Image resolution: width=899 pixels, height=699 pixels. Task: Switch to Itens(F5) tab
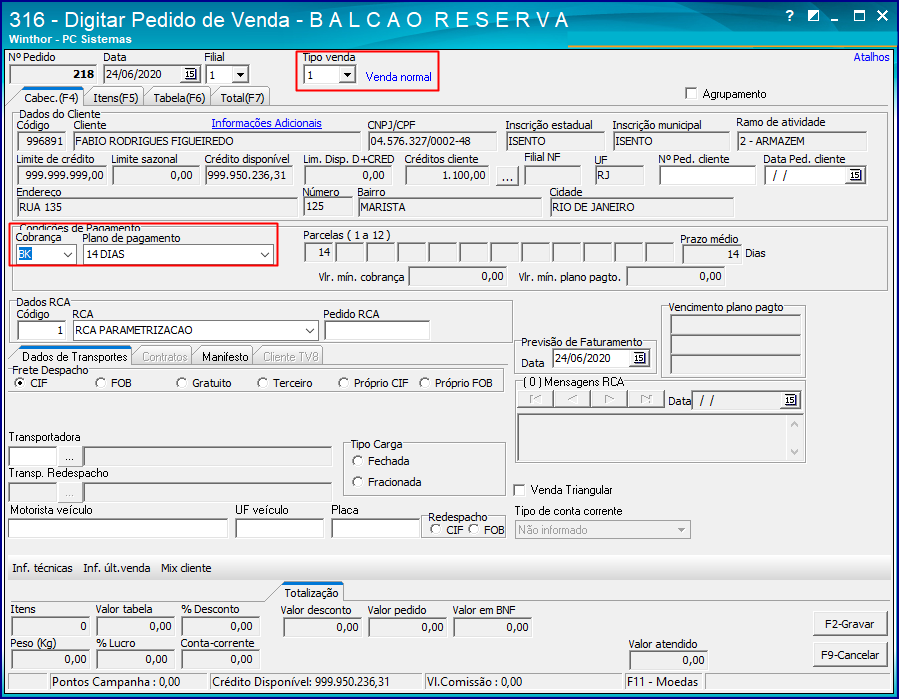tap(116, 98)
